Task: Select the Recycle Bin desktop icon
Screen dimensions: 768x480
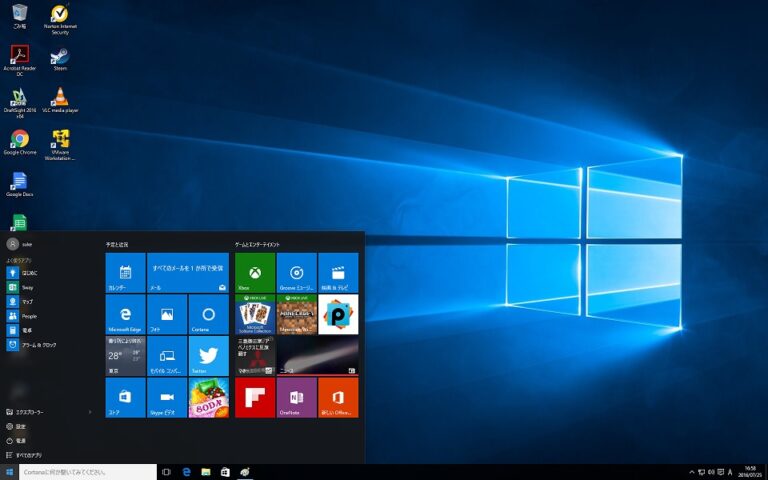Action: tap(20, 19)
